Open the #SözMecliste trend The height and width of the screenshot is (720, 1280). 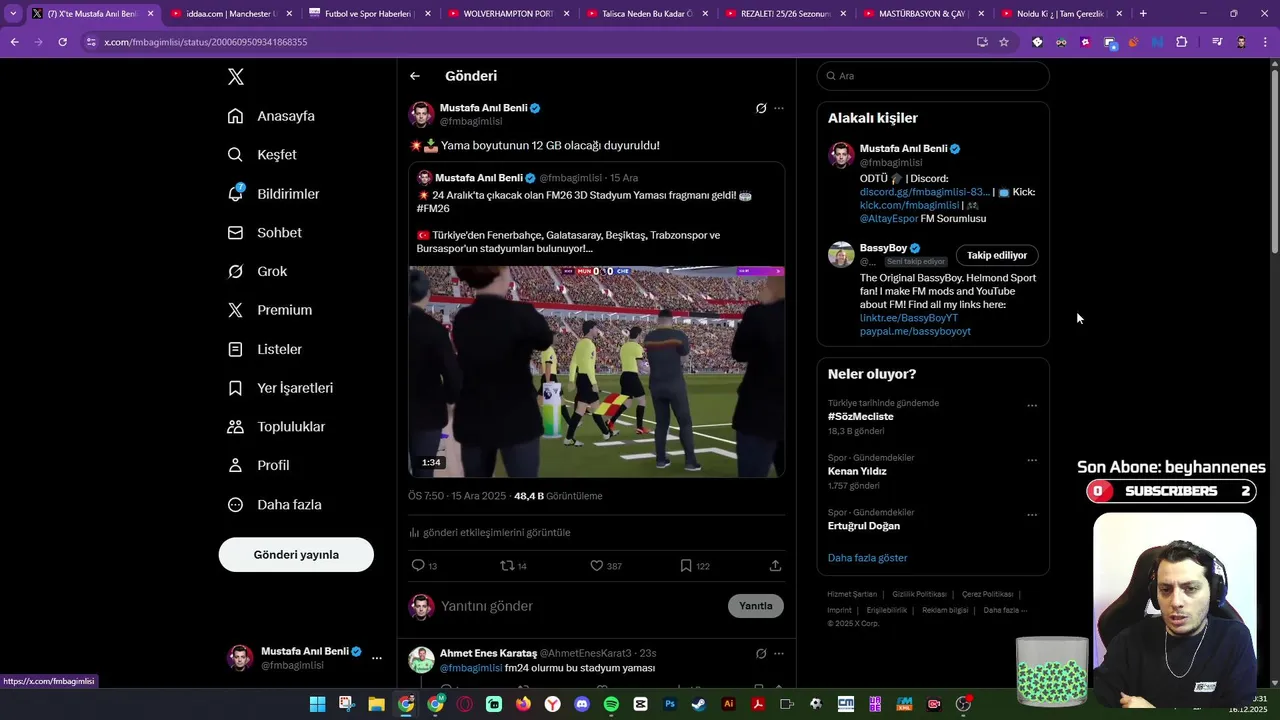861,417
